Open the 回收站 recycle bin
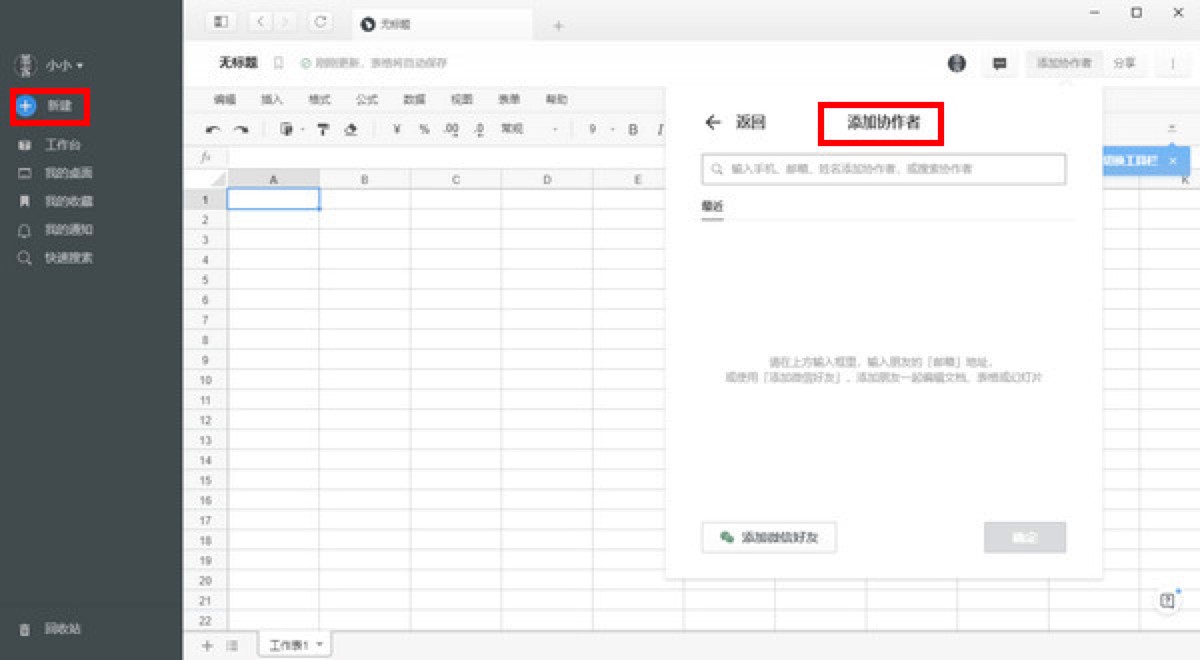Screen dimensions: 1200x660 click(49, 629)
